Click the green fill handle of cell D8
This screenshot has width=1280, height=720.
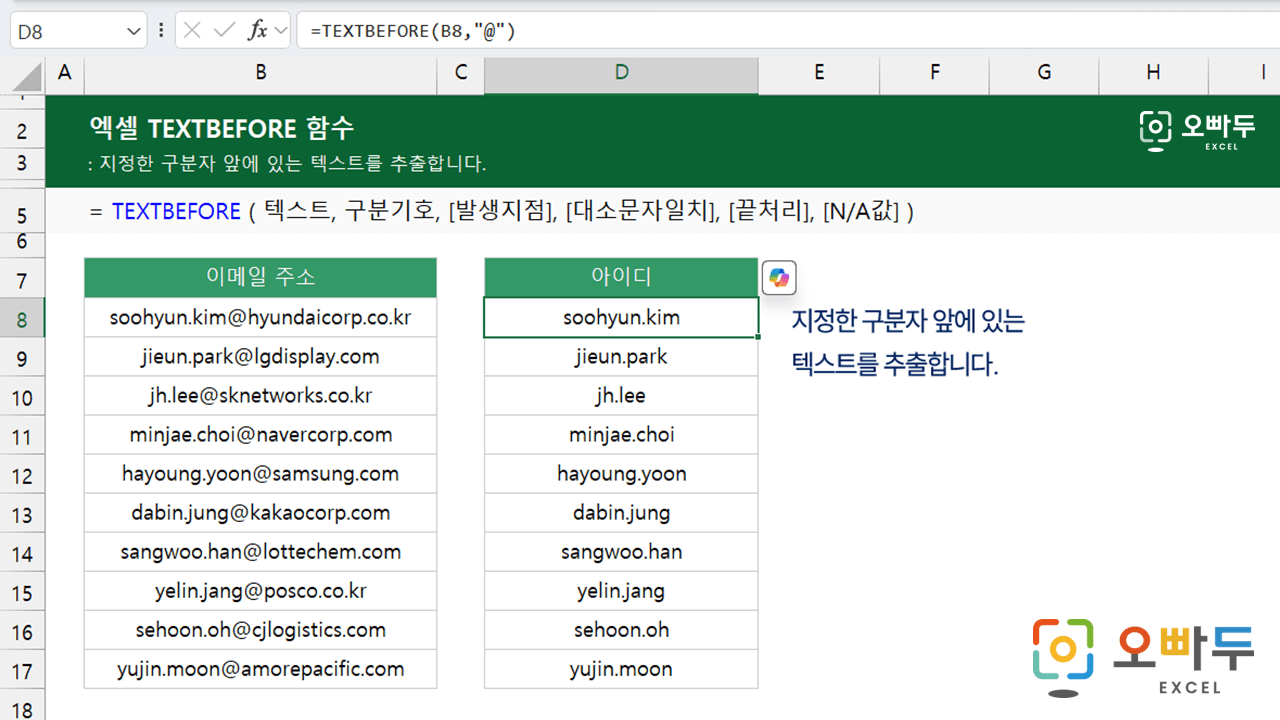(x=758, y=338)
